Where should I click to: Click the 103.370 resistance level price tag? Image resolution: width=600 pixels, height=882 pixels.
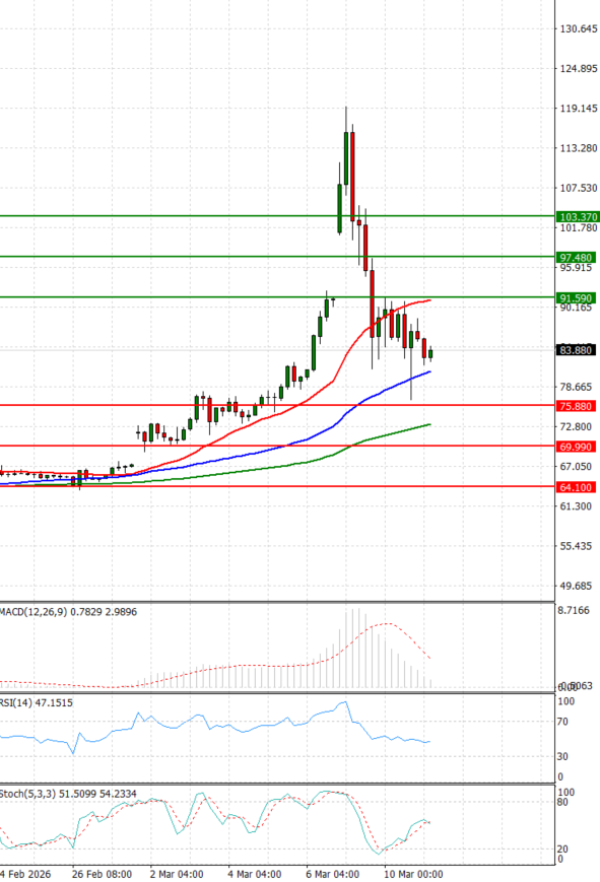pyautogui.click(x=577, y=216)
